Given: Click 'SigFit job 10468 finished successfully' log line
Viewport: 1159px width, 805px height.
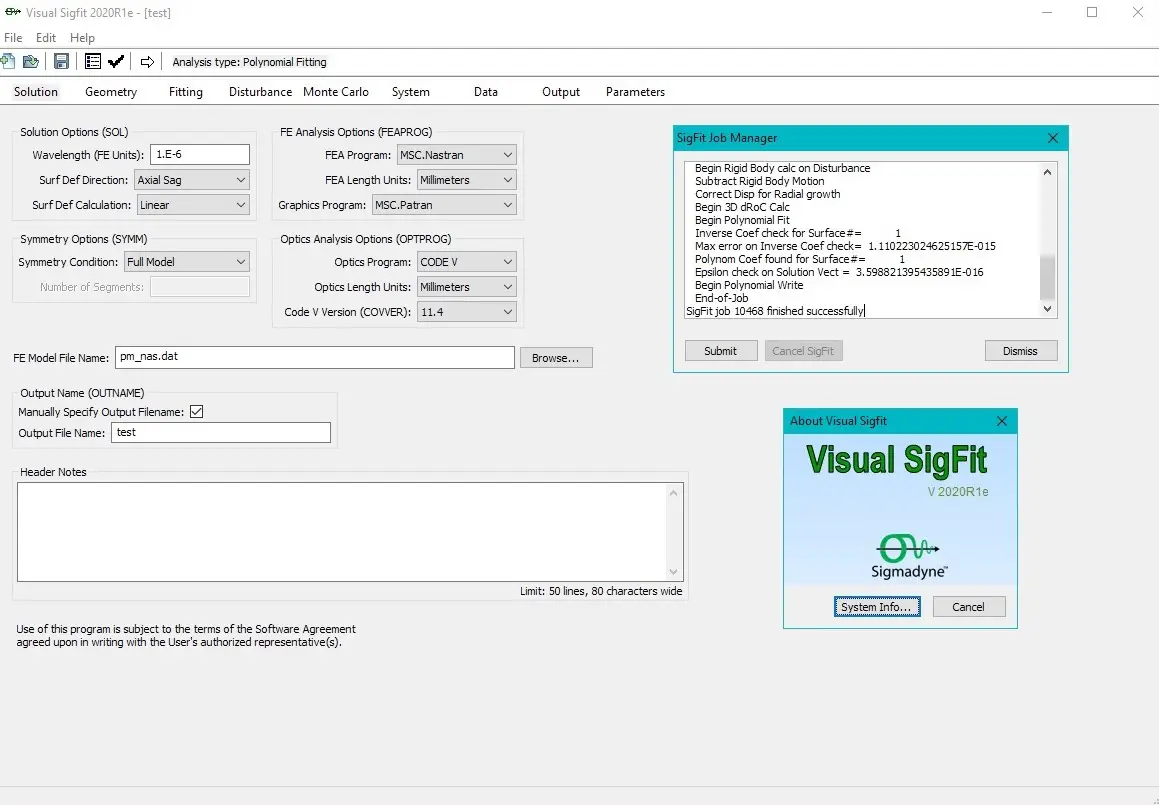Looking at the screenshot, I should (775, 311).
